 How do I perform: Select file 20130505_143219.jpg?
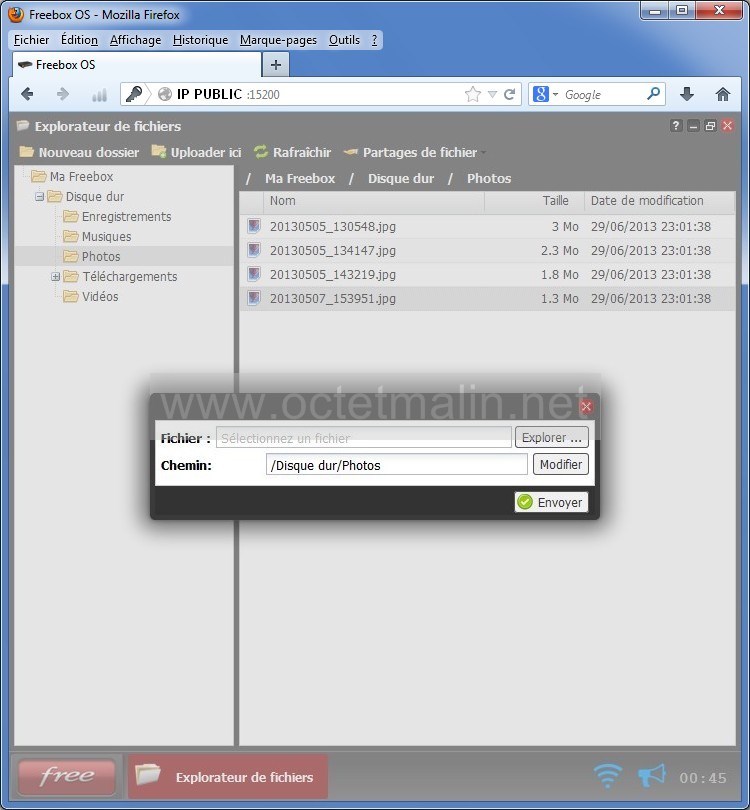[x=487, y=275]
